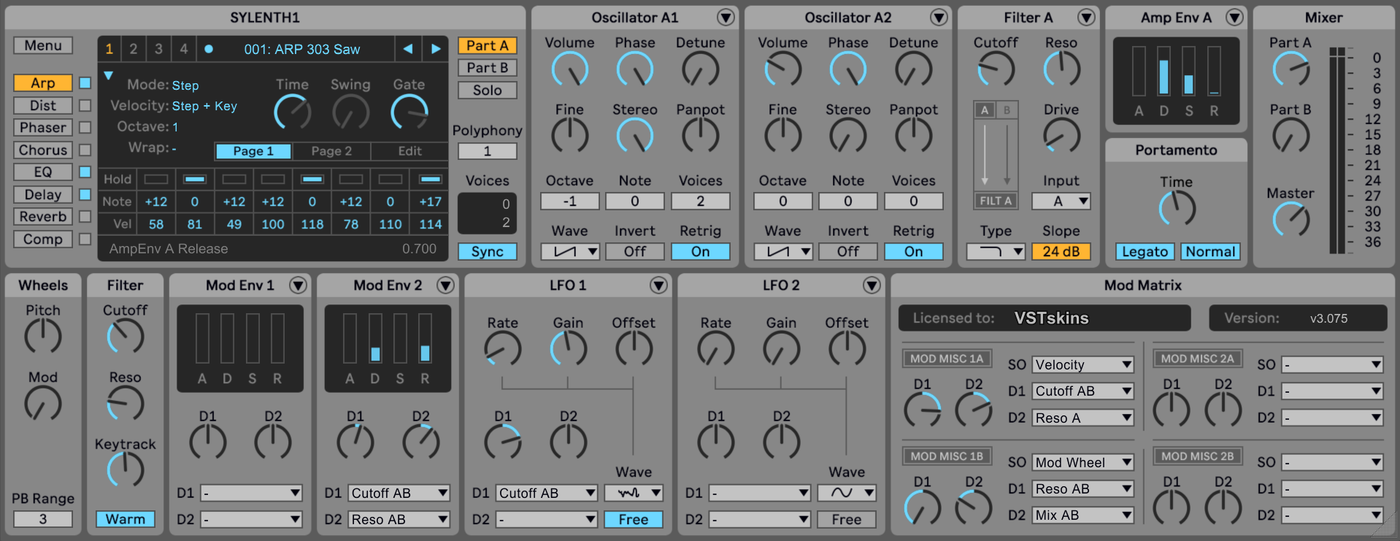Click the filter routing FILT A diagram
The image size is (1400, 541).
(x=995, y=155)
